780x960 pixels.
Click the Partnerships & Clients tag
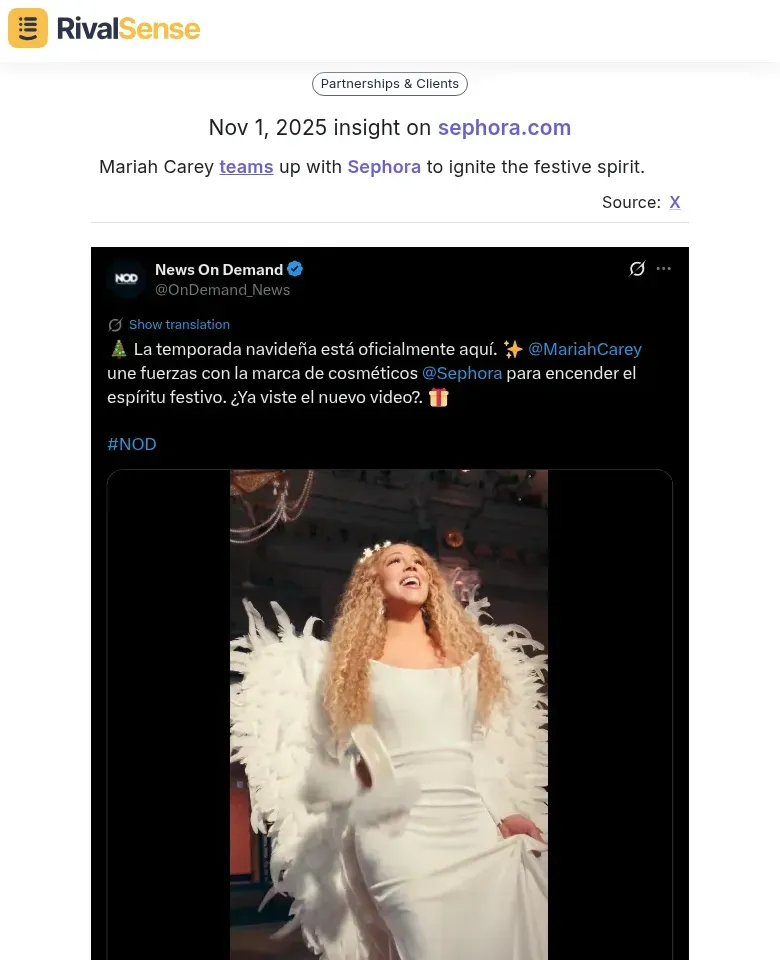coord(389,84)
